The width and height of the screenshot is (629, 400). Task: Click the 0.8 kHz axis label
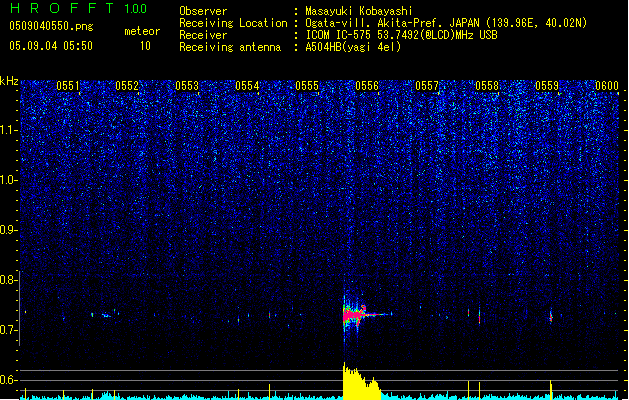tap(8, 280)
